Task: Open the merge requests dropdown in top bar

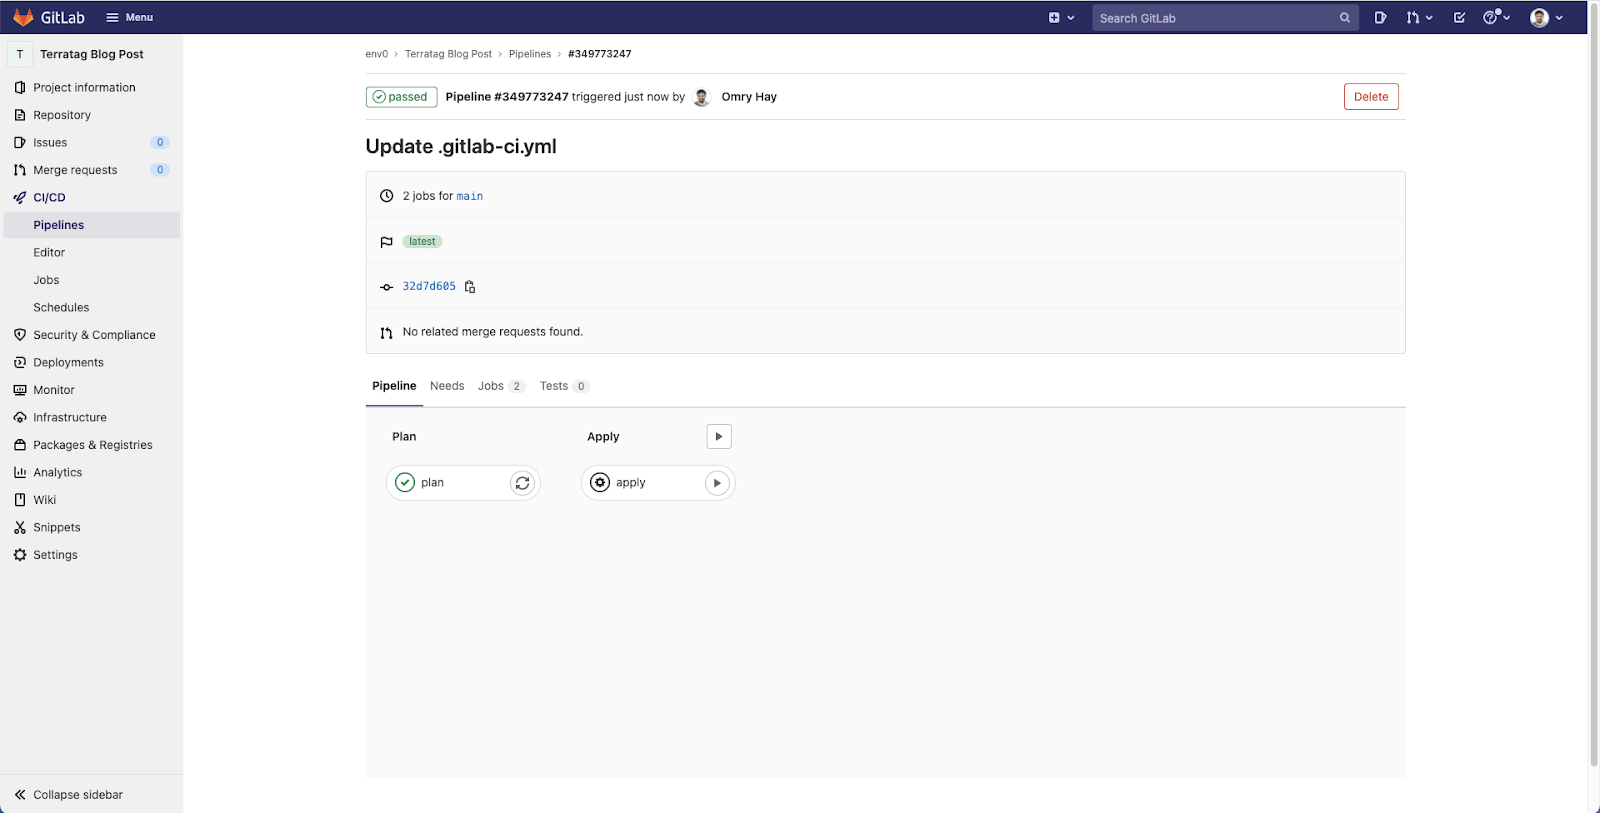Action: click(x=1419, y=17)
